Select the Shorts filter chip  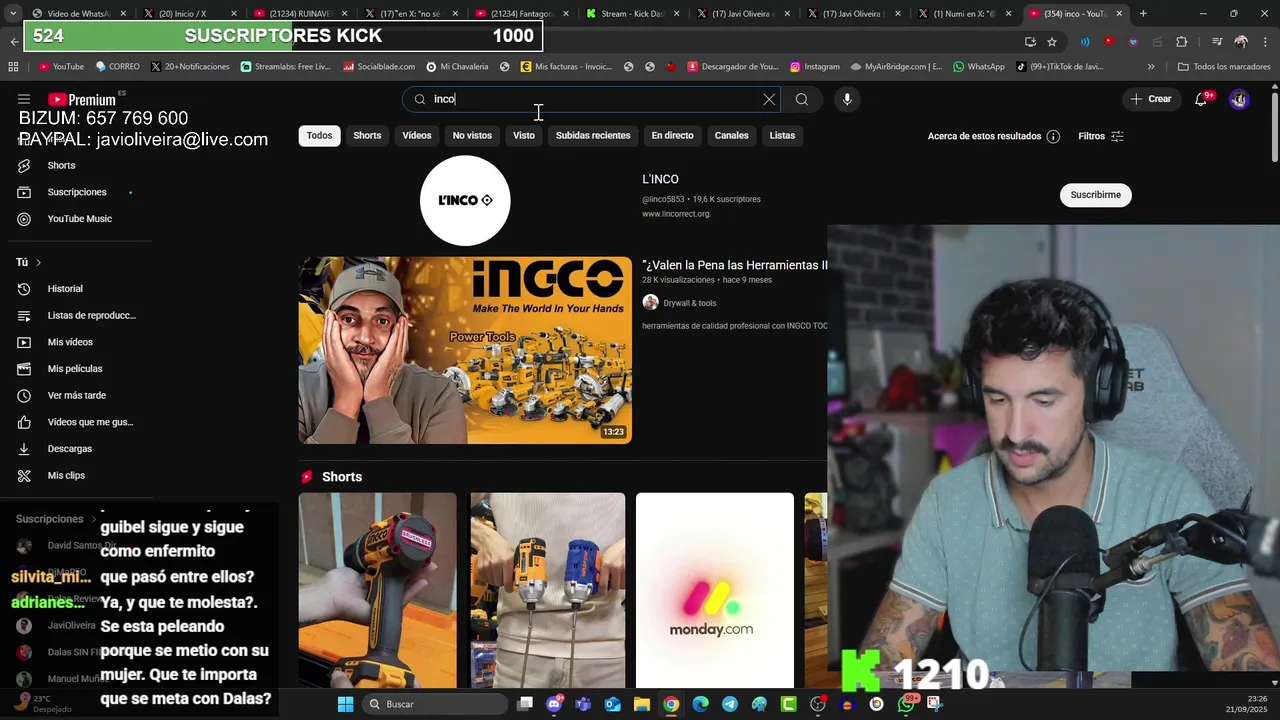pos(367,136)
